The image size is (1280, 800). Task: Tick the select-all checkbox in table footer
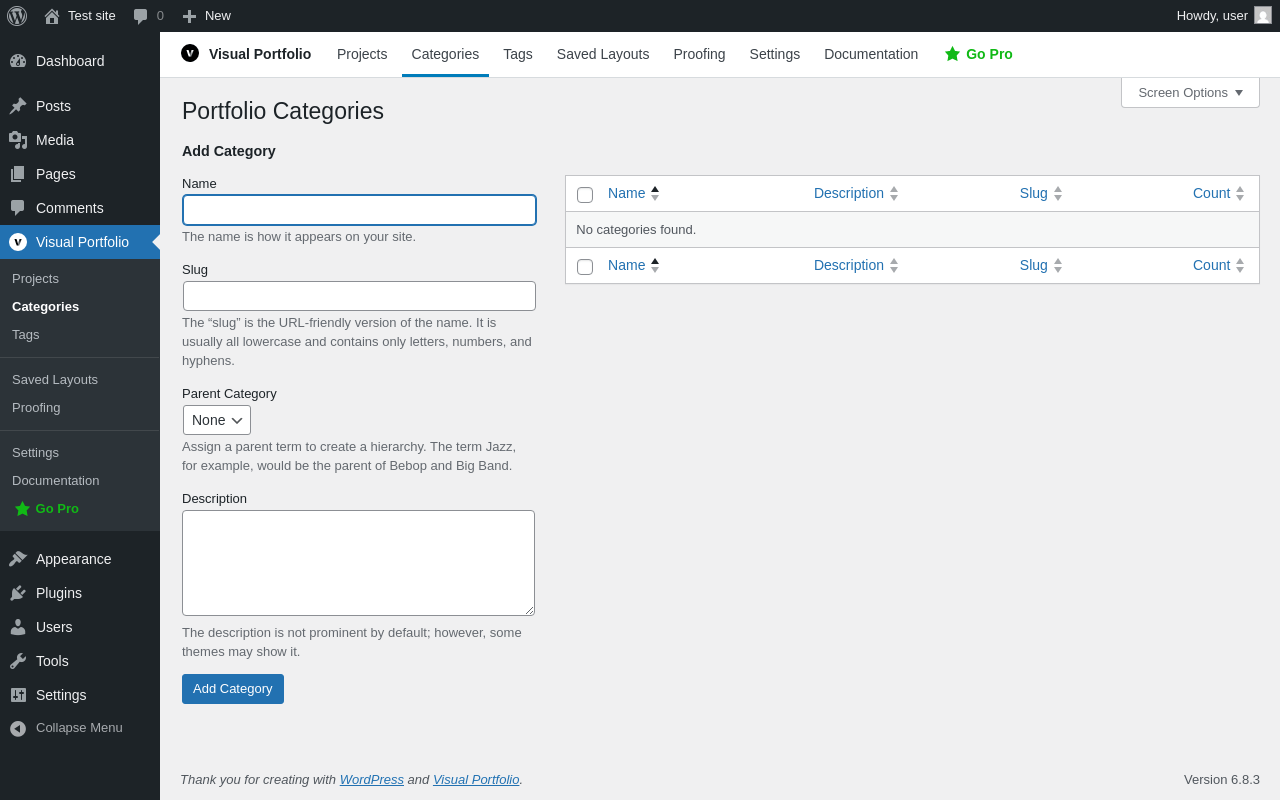click(x=585, y=267)
